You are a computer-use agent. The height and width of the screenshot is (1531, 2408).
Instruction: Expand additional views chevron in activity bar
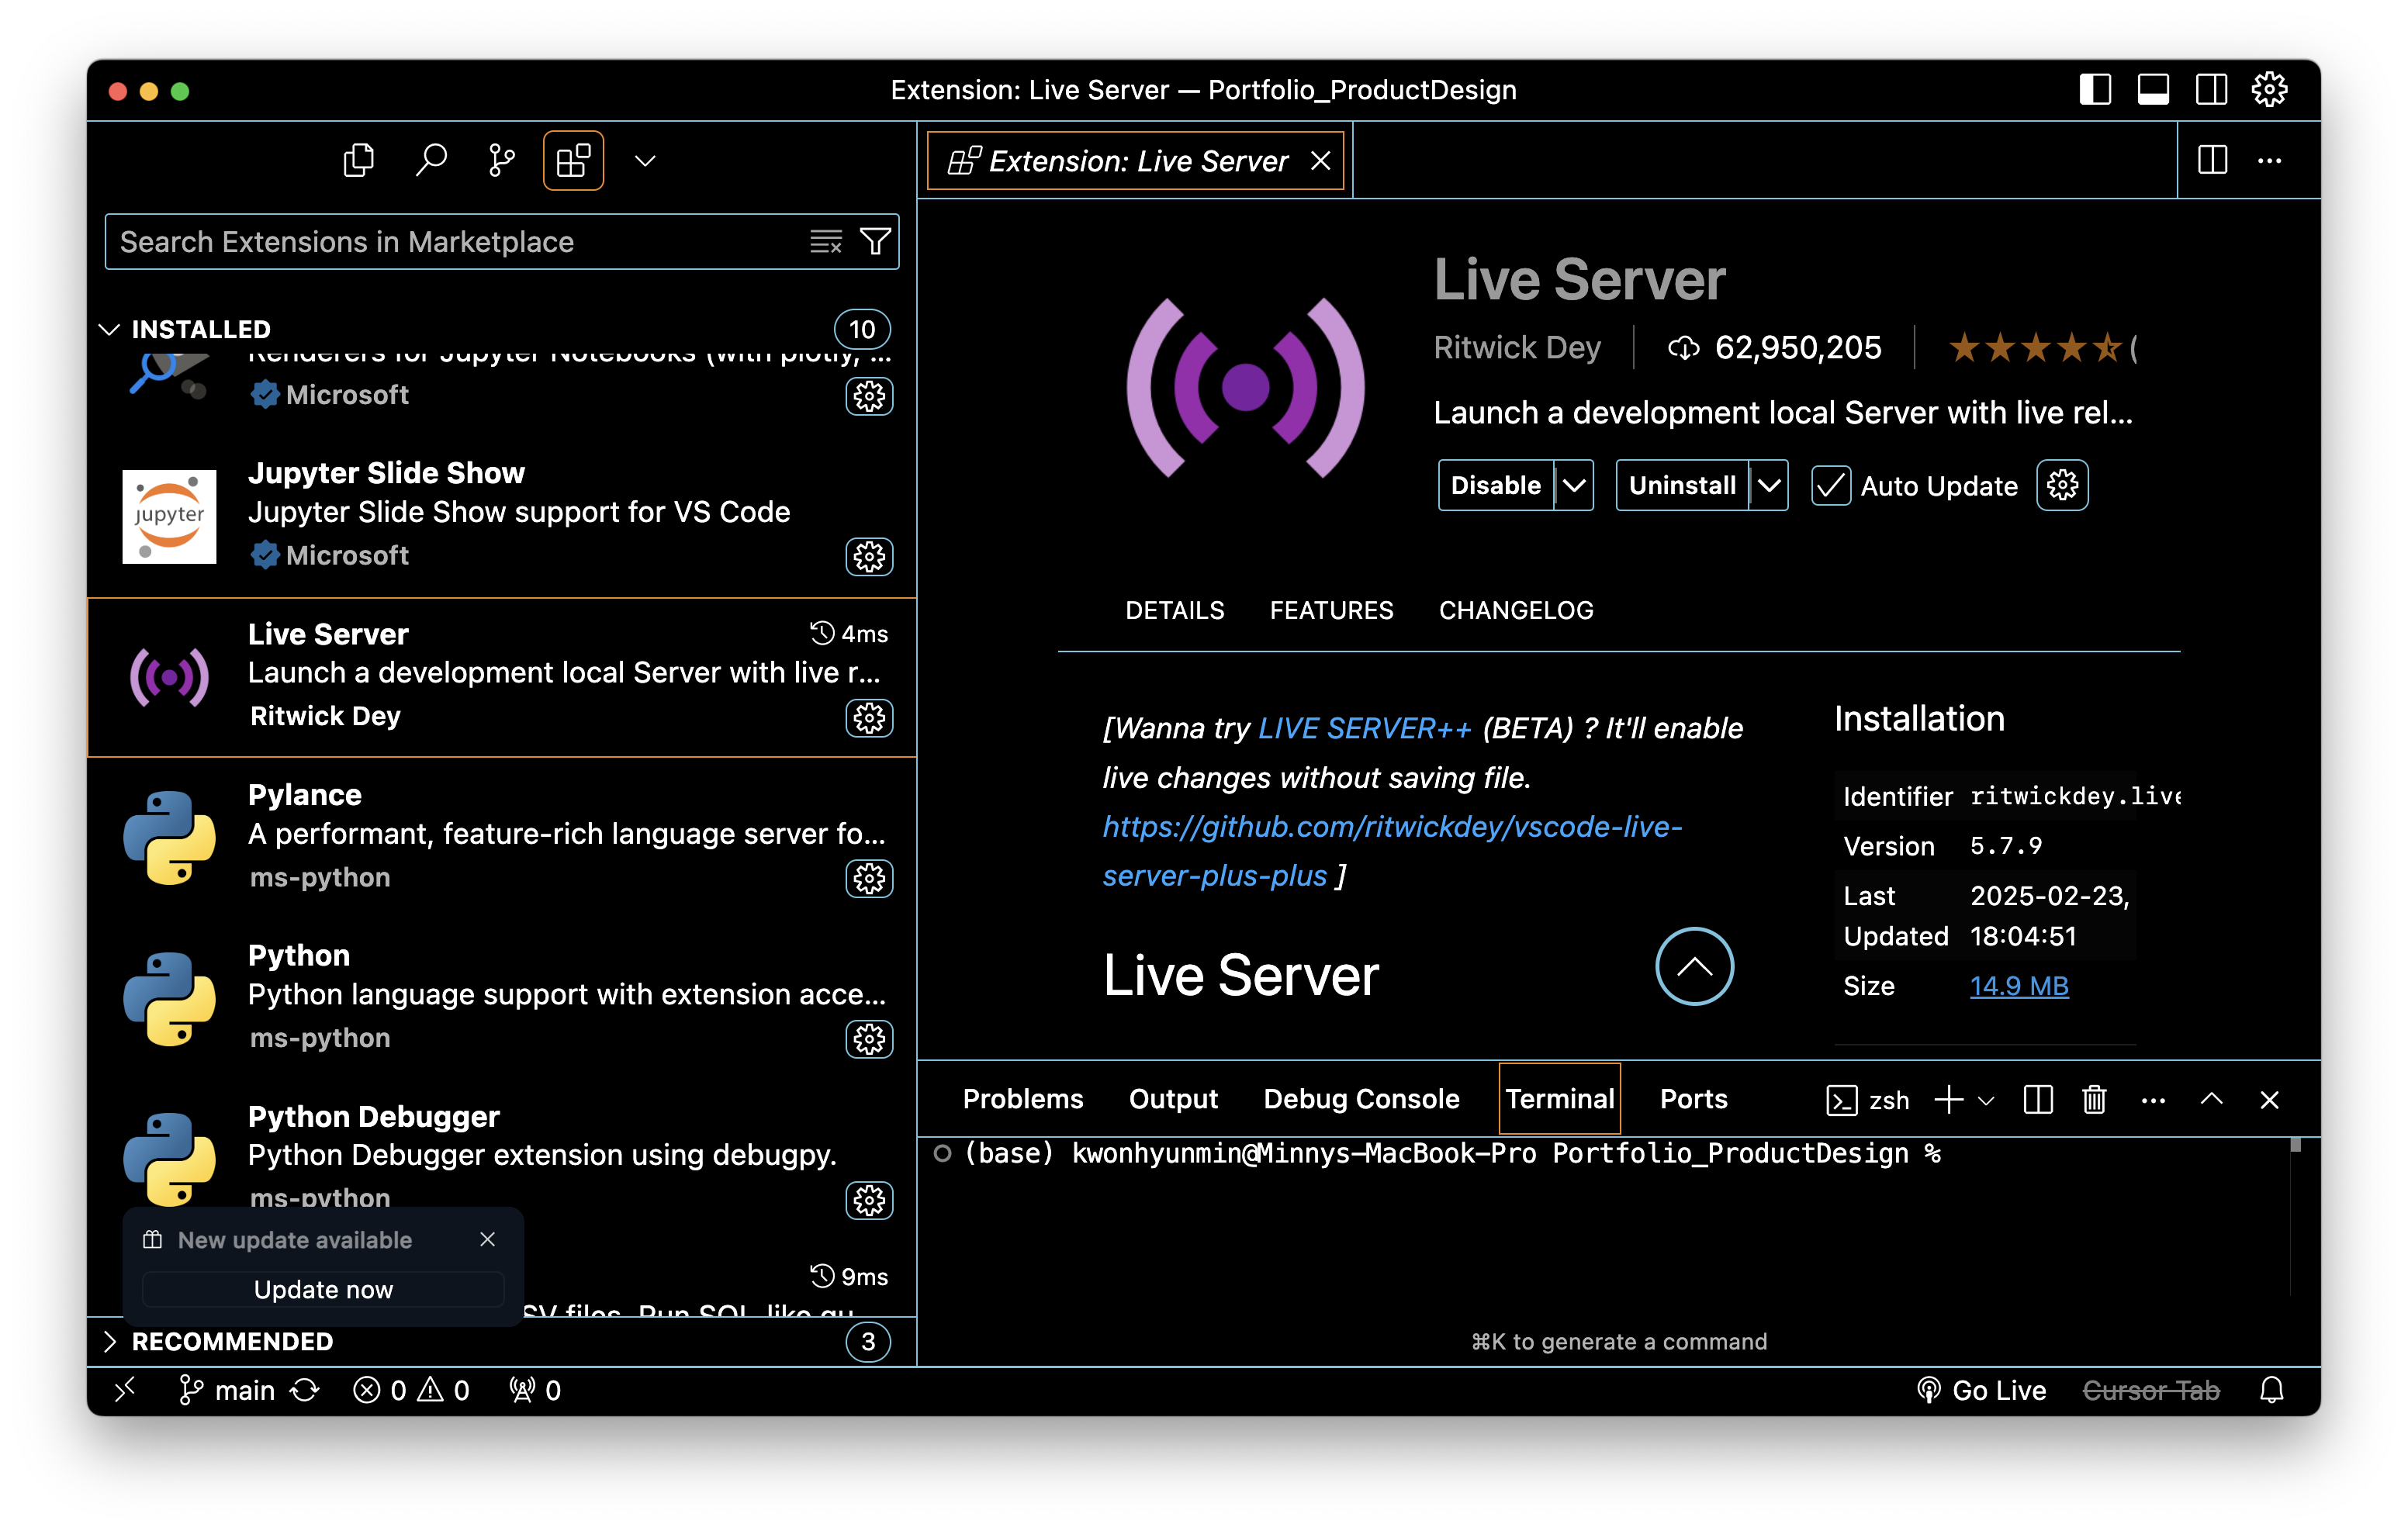pos(645,161)
